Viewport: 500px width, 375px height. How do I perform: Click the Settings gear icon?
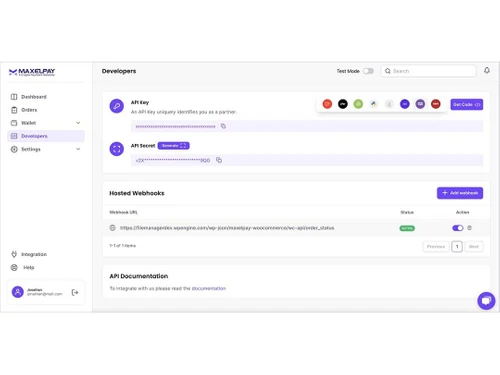pos(14,149)
